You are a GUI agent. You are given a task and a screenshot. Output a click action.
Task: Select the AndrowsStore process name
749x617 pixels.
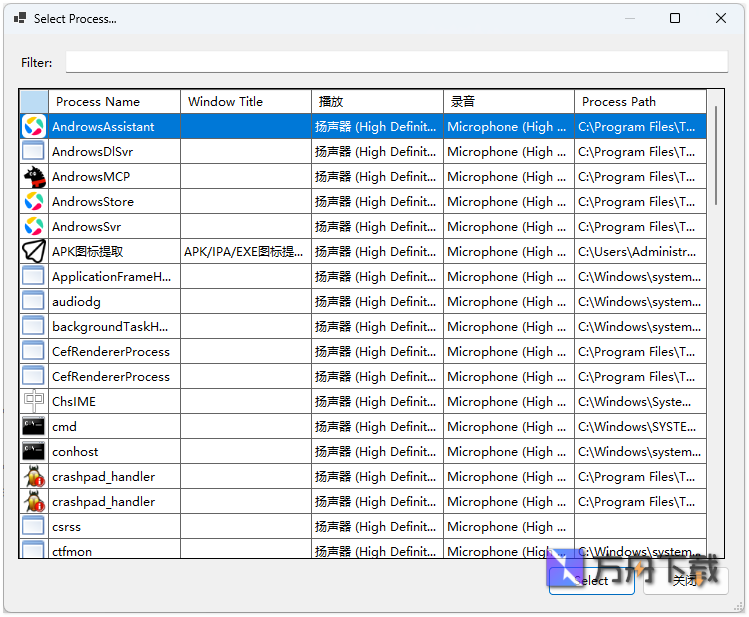click(x=93, y=202)
